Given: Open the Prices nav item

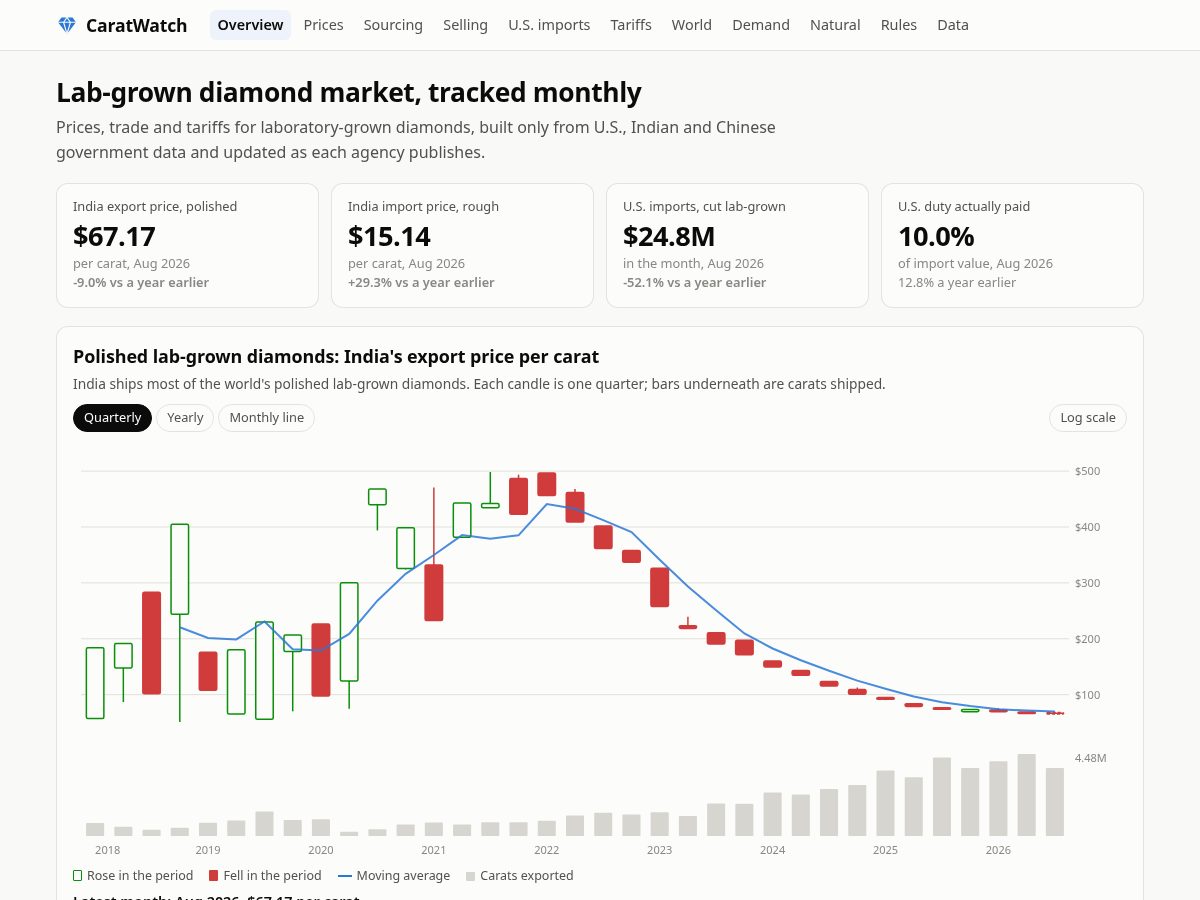Looking at the screenshot, I should click(323, 25).
